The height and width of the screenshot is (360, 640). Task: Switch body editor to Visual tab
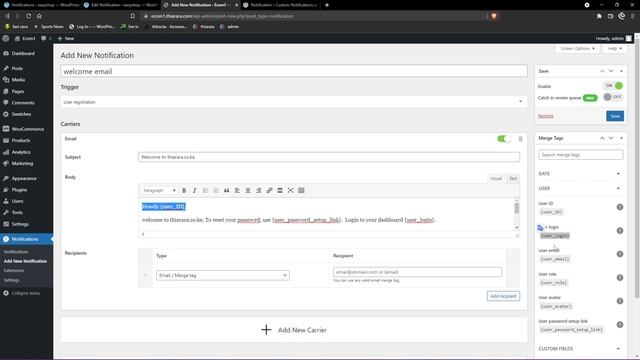click(496, 178)
